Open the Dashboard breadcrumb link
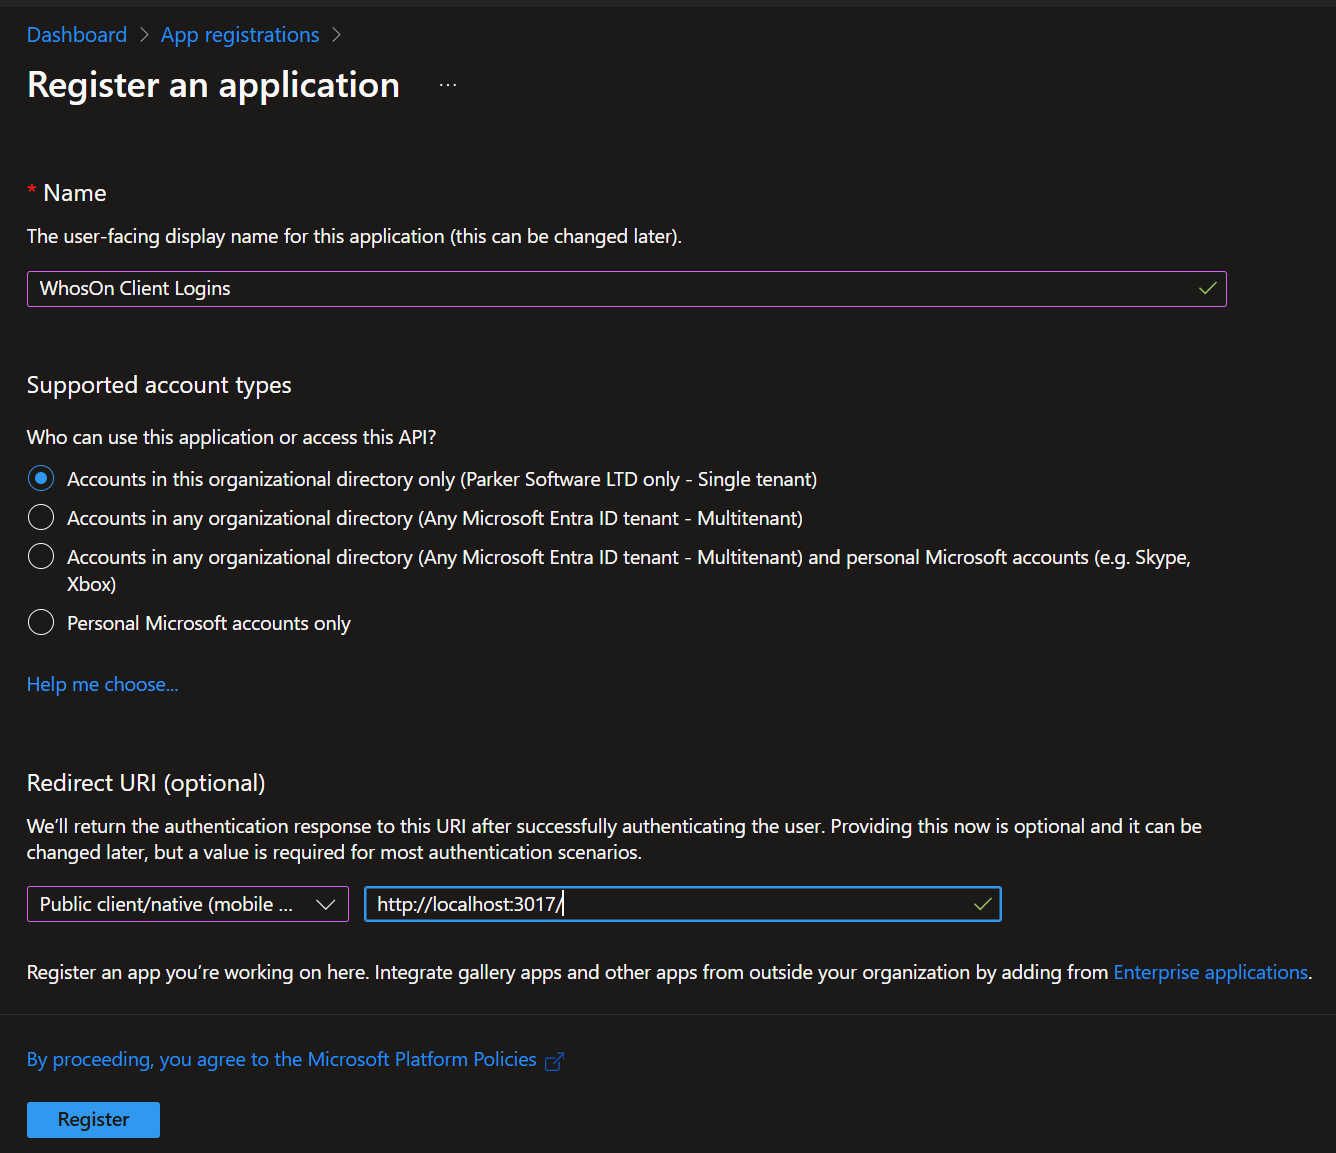 click(x=77, y=35)
